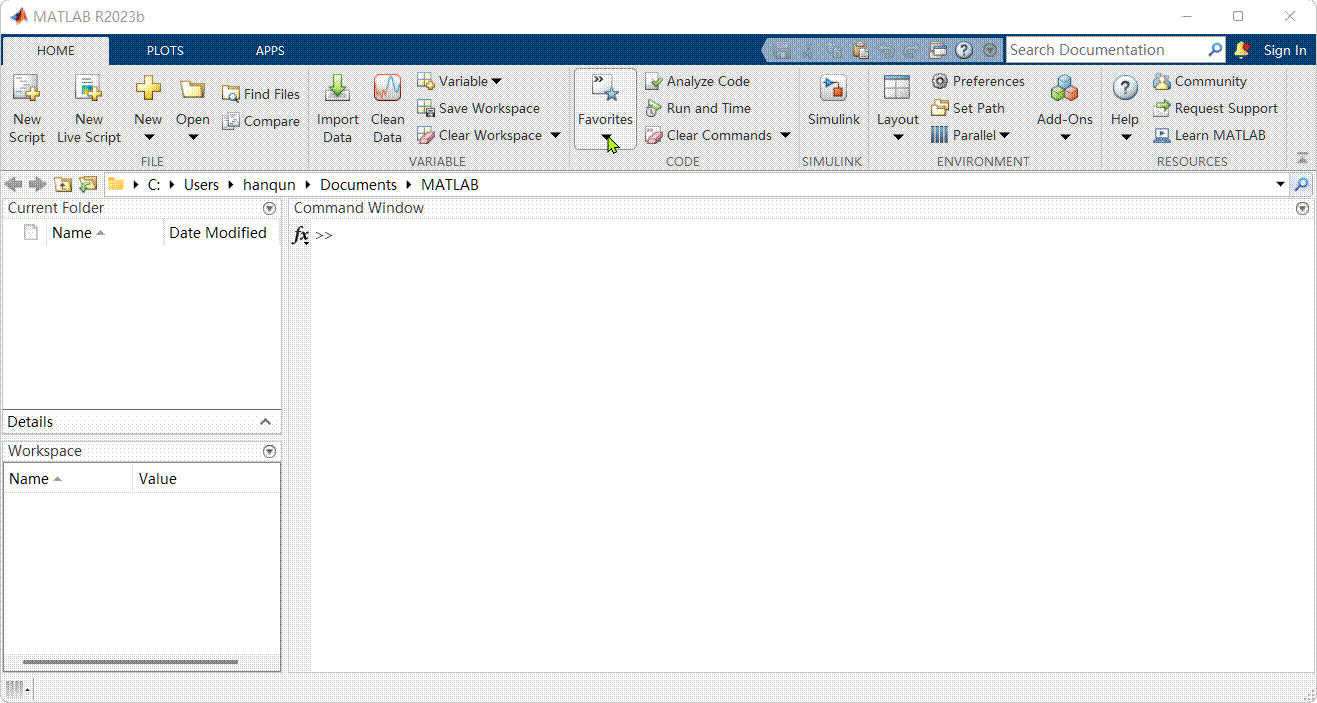Click the Open folder icon
This screenshot has width=1317, height=703.
192,89
